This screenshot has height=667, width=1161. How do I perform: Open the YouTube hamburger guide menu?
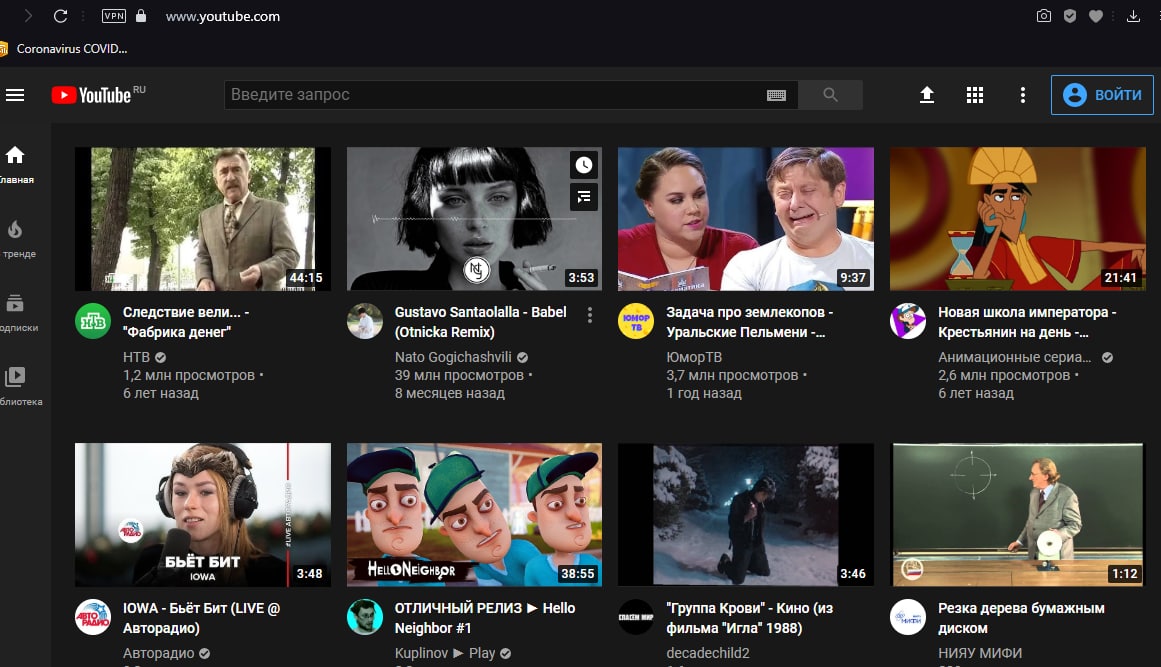coord(15,95)
